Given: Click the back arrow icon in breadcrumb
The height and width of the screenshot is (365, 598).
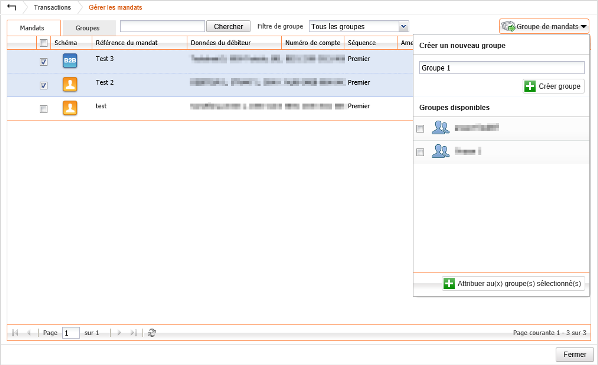Looking at the screenshot, I should point(11,7).
